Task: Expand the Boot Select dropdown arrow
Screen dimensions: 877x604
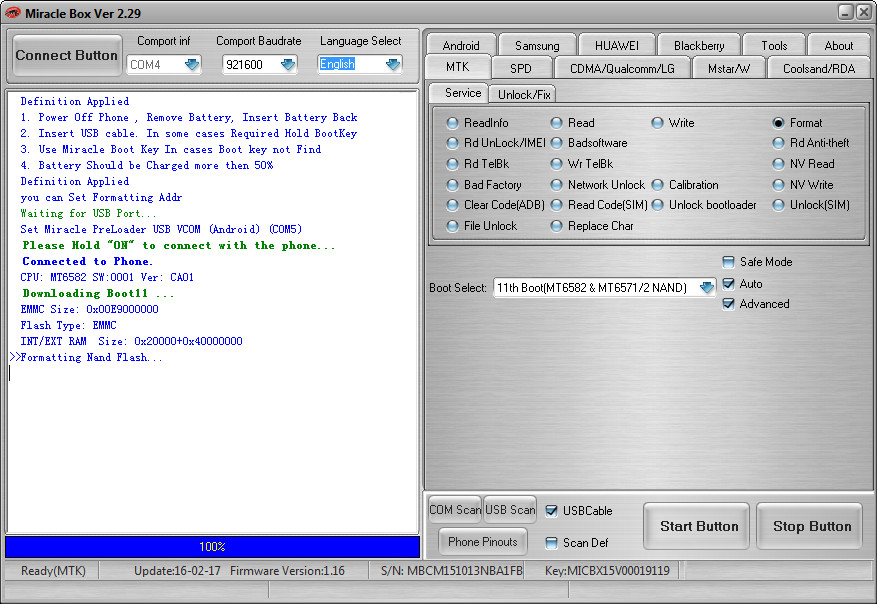Action: pyautogui.click(x=706, y=288)
